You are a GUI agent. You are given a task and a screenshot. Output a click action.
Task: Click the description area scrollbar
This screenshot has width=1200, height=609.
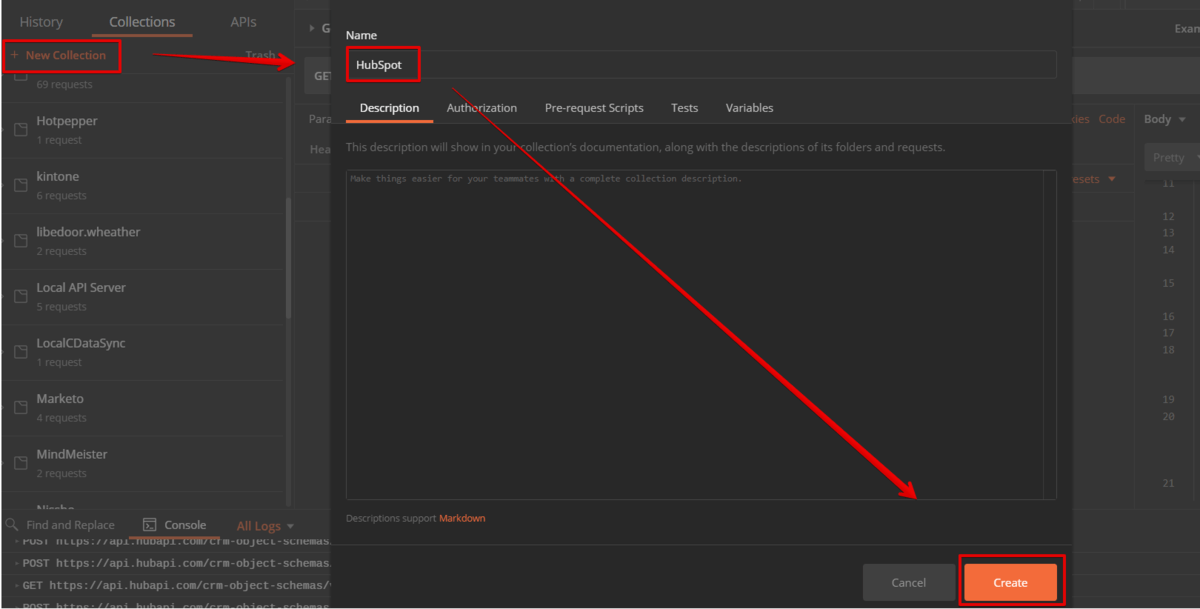pos(1050,334)
